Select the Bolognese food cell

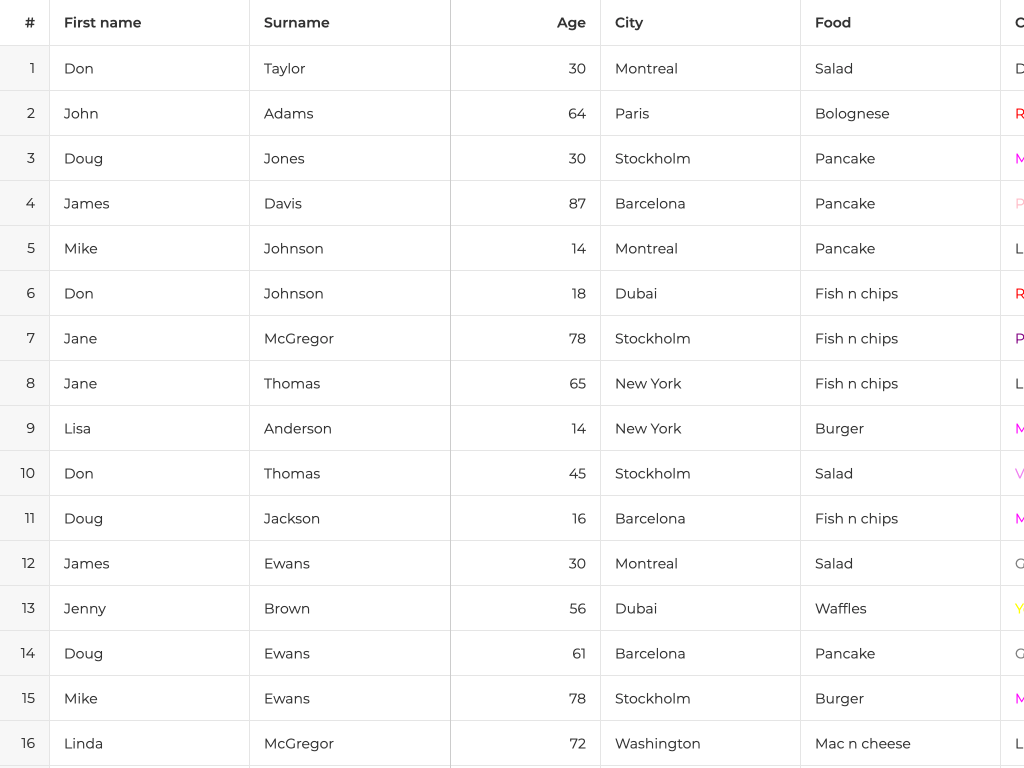[852, 113]
